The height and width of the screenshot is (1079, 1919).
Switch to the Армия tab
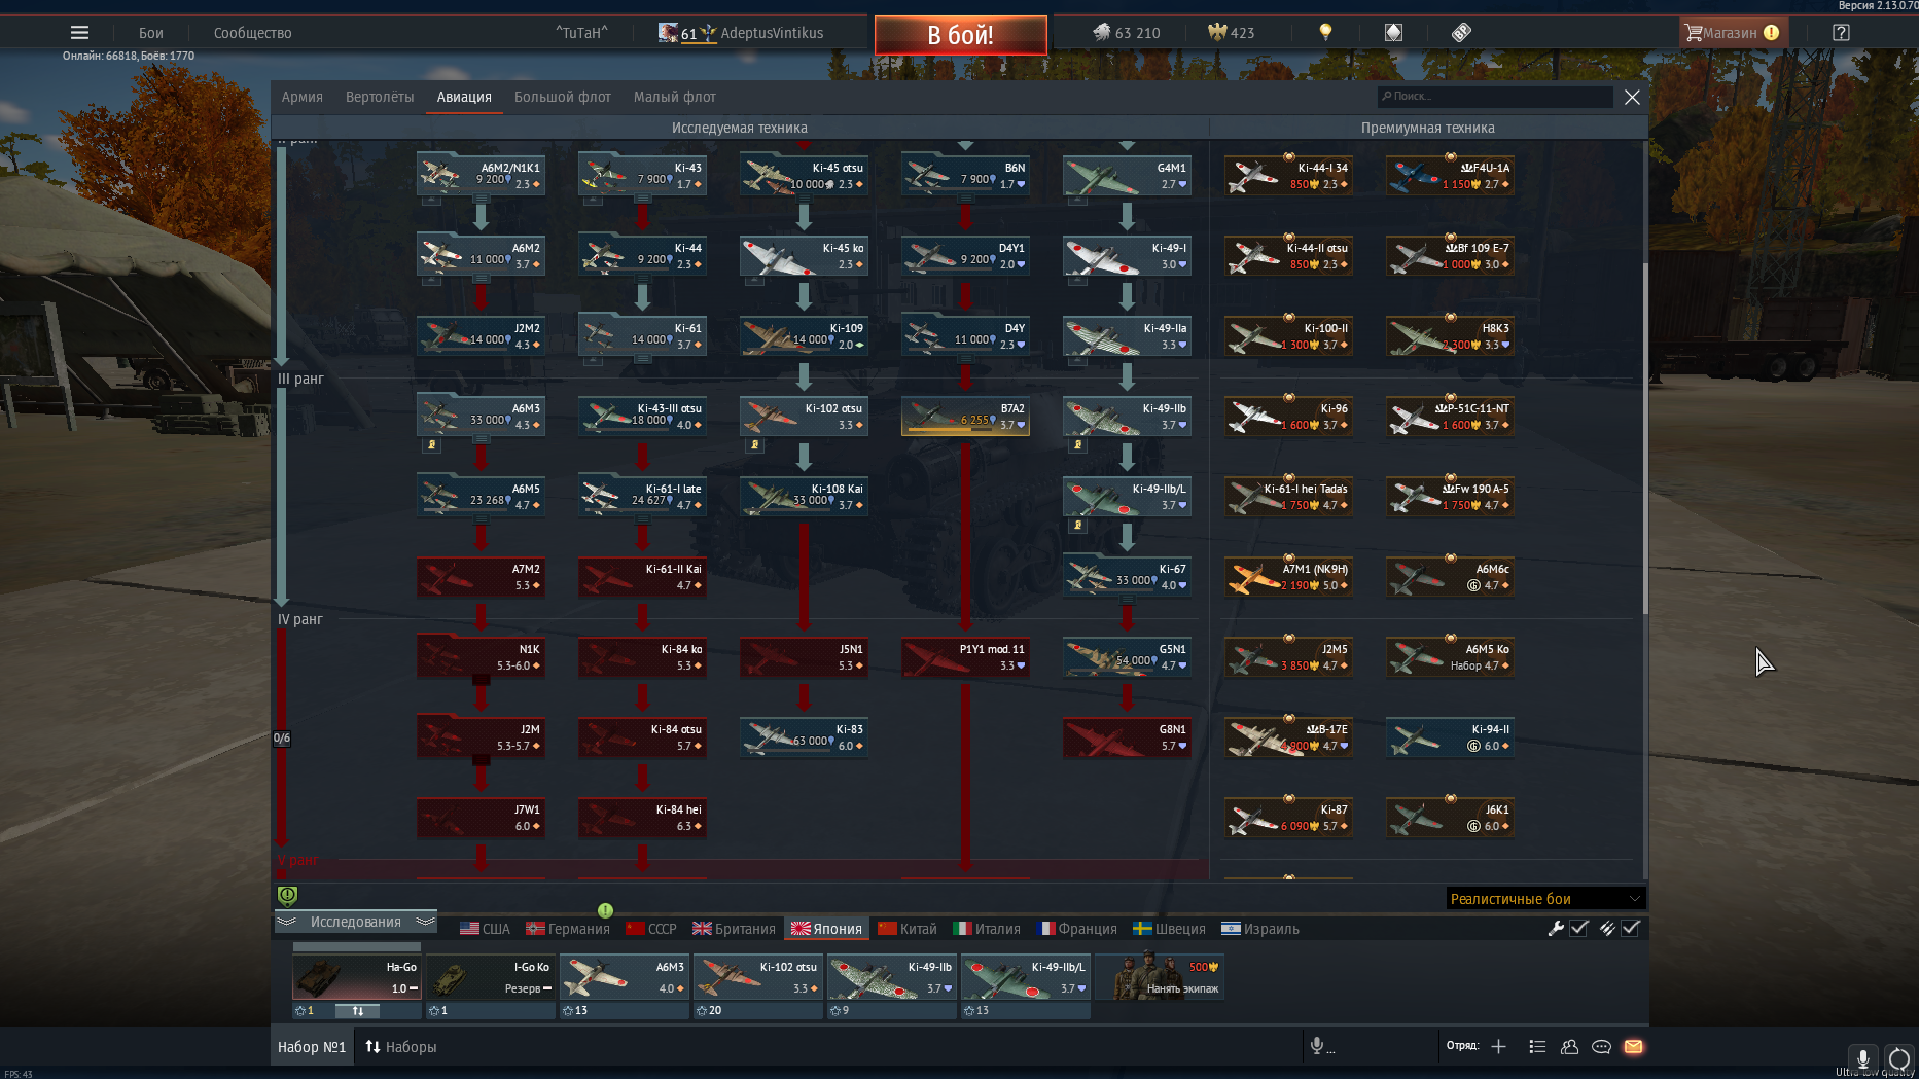(302, 97)
